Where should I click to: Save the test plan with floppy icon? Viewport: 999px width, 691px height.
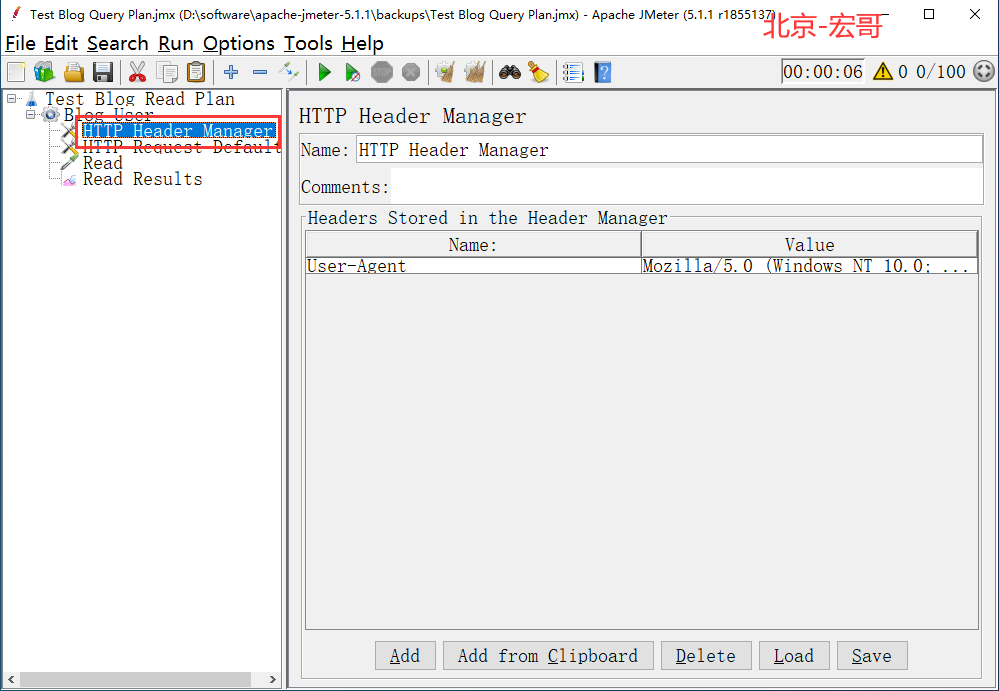pos(103,72)
